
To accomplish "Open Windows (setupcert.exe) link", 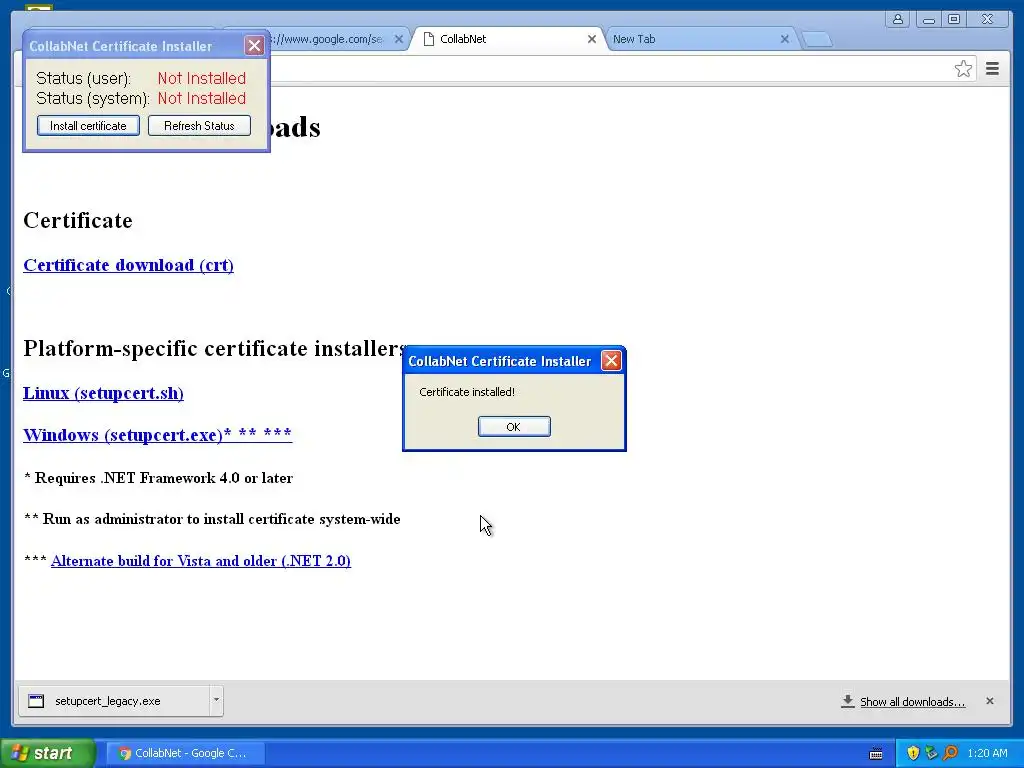I will point(157,434).
